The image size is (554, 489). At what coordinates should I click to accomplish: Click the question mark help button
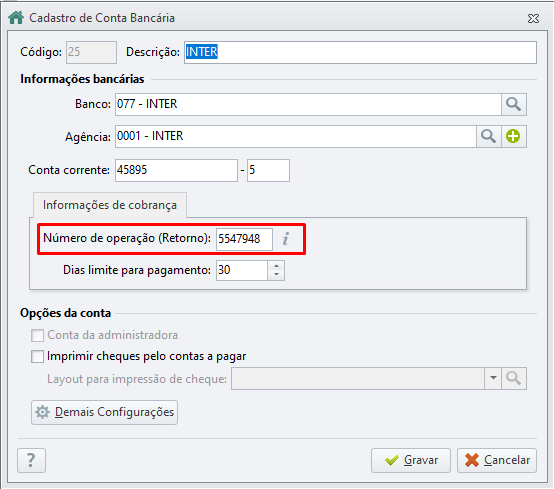click(x=31, y=460)
